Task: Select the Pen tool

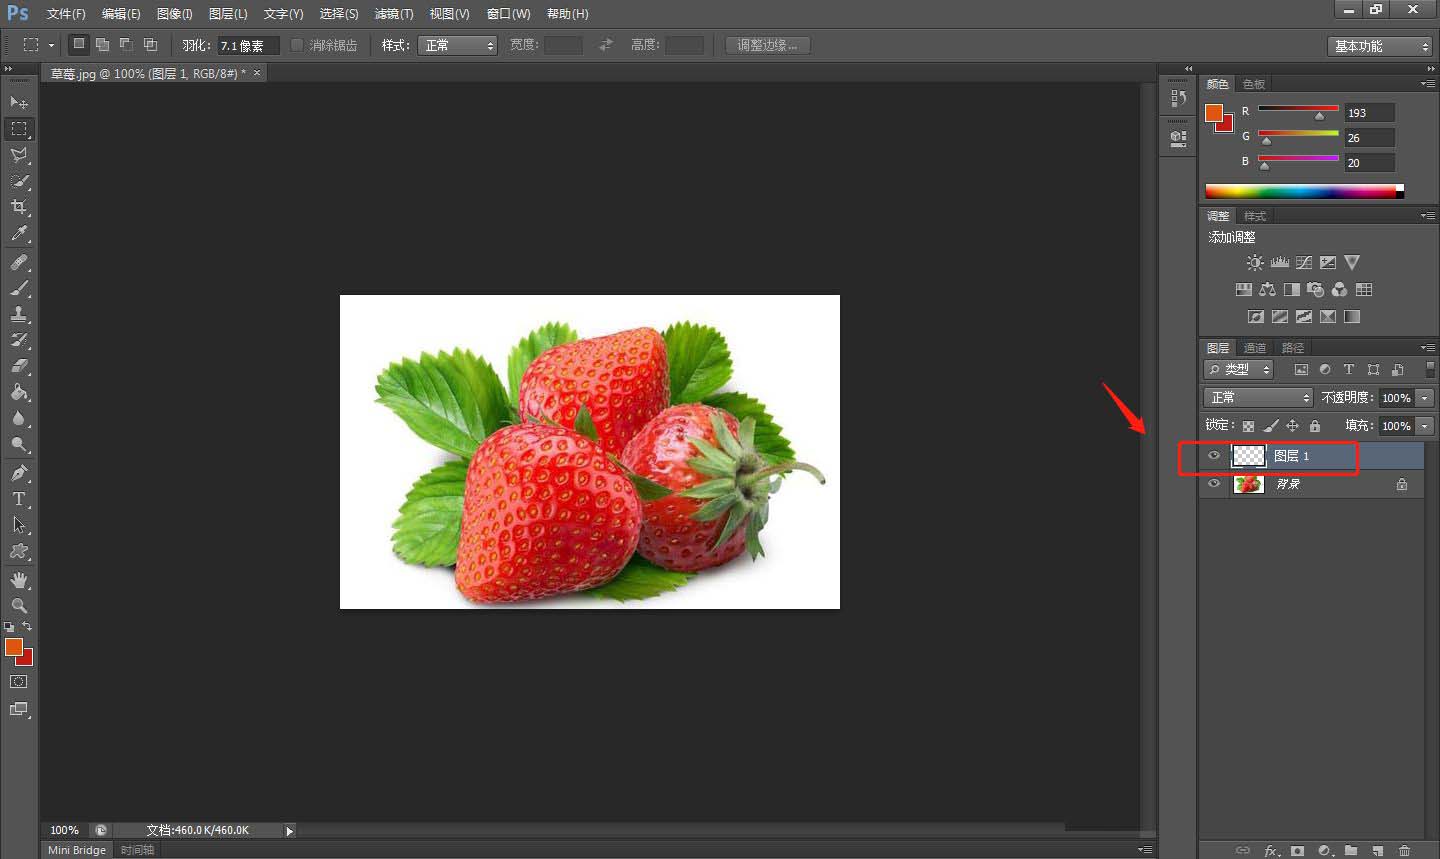Action: pyautogui.click(x=19, y=473)
